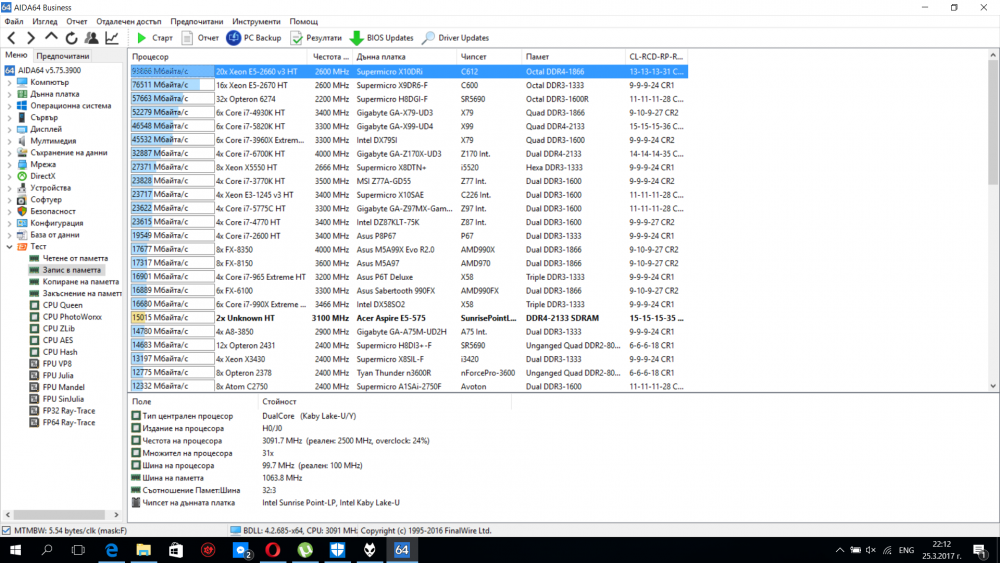Open Резултати in the toolbar
Image resolution: width=1000 pixels, height=563 pixels.
(x=316, y=38)
